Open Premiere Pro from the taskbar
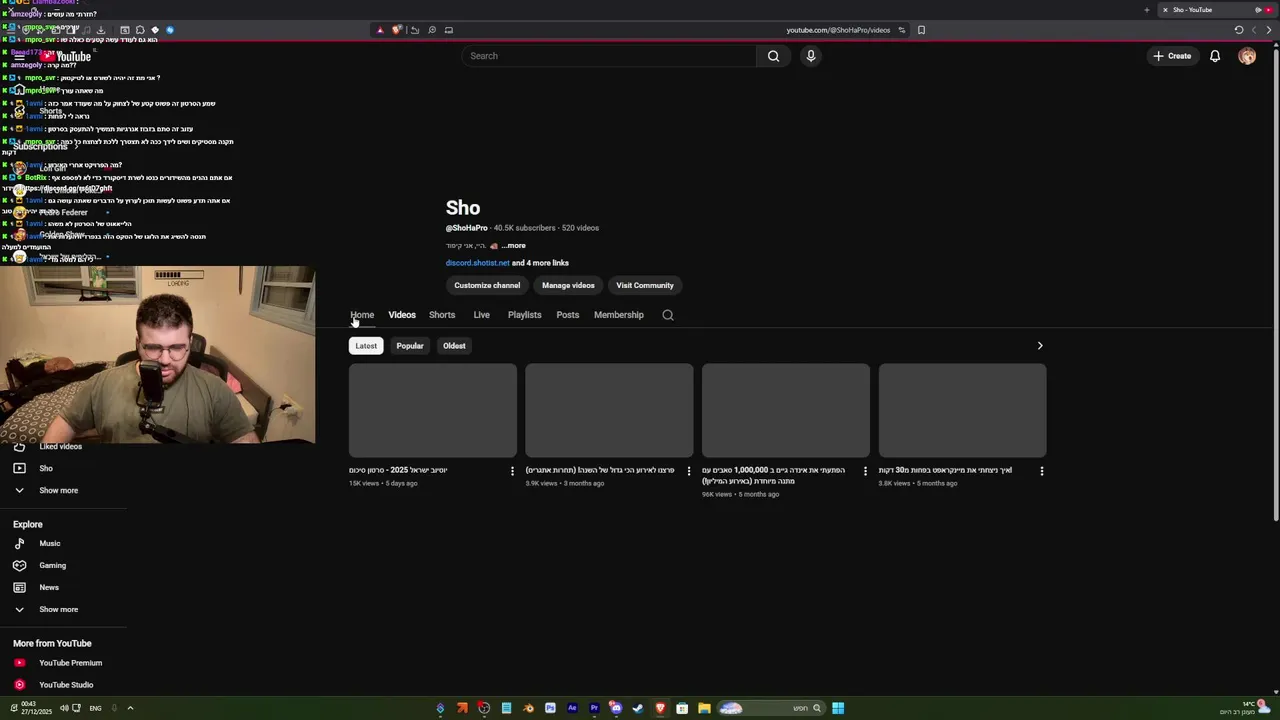 pos(594,708)
